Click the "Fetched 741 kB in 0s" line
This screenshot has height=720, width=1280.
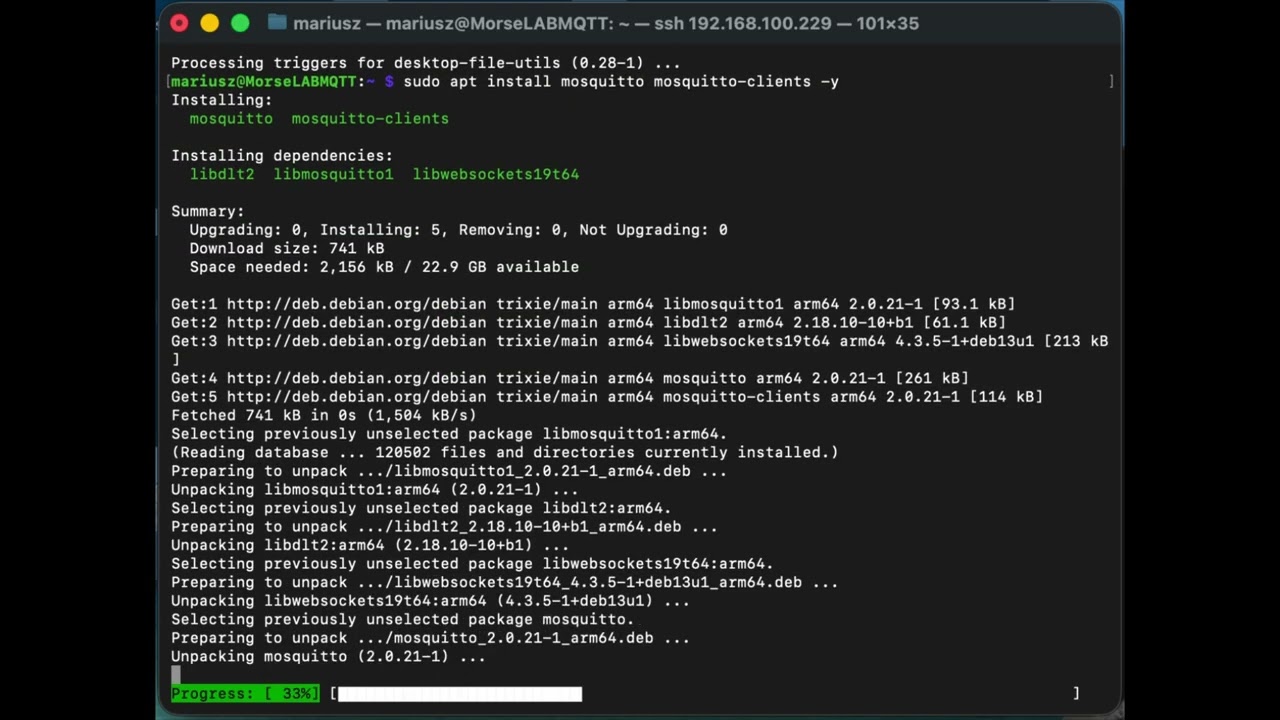point(324,415)
